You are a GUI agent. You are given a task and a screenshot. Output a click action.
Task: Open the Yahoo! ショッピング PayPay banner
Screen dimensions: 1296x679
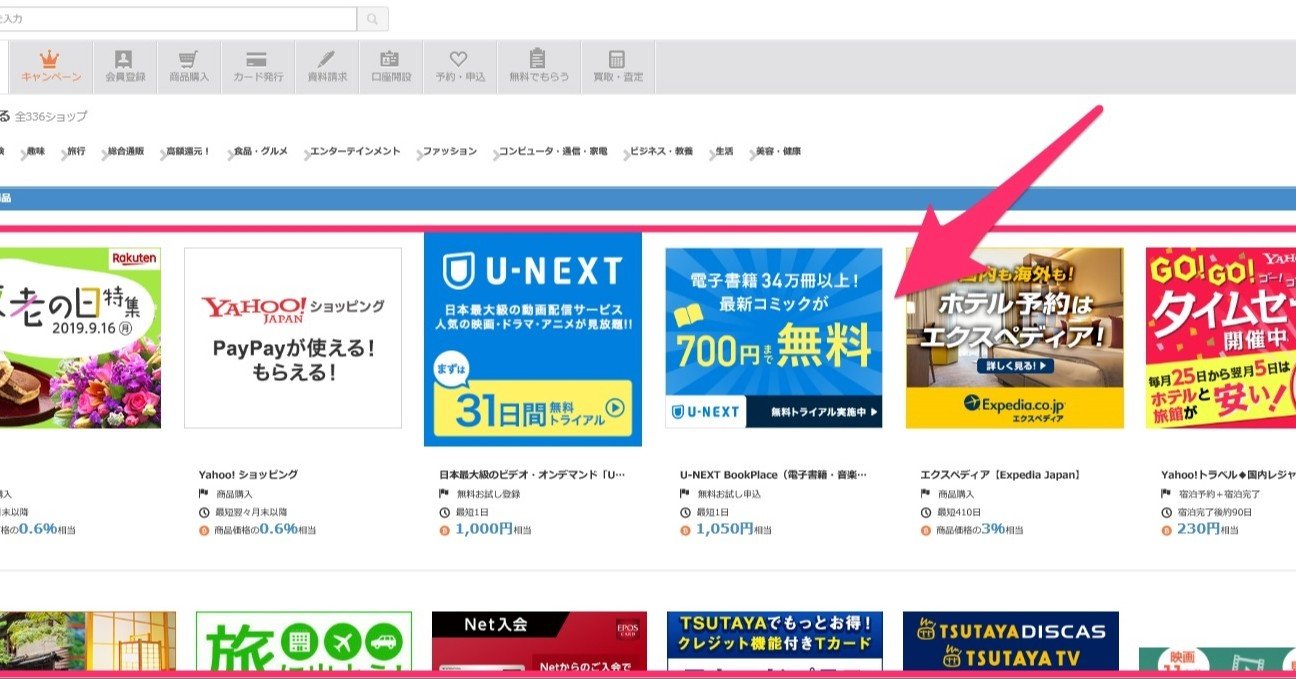coord(293,338)
